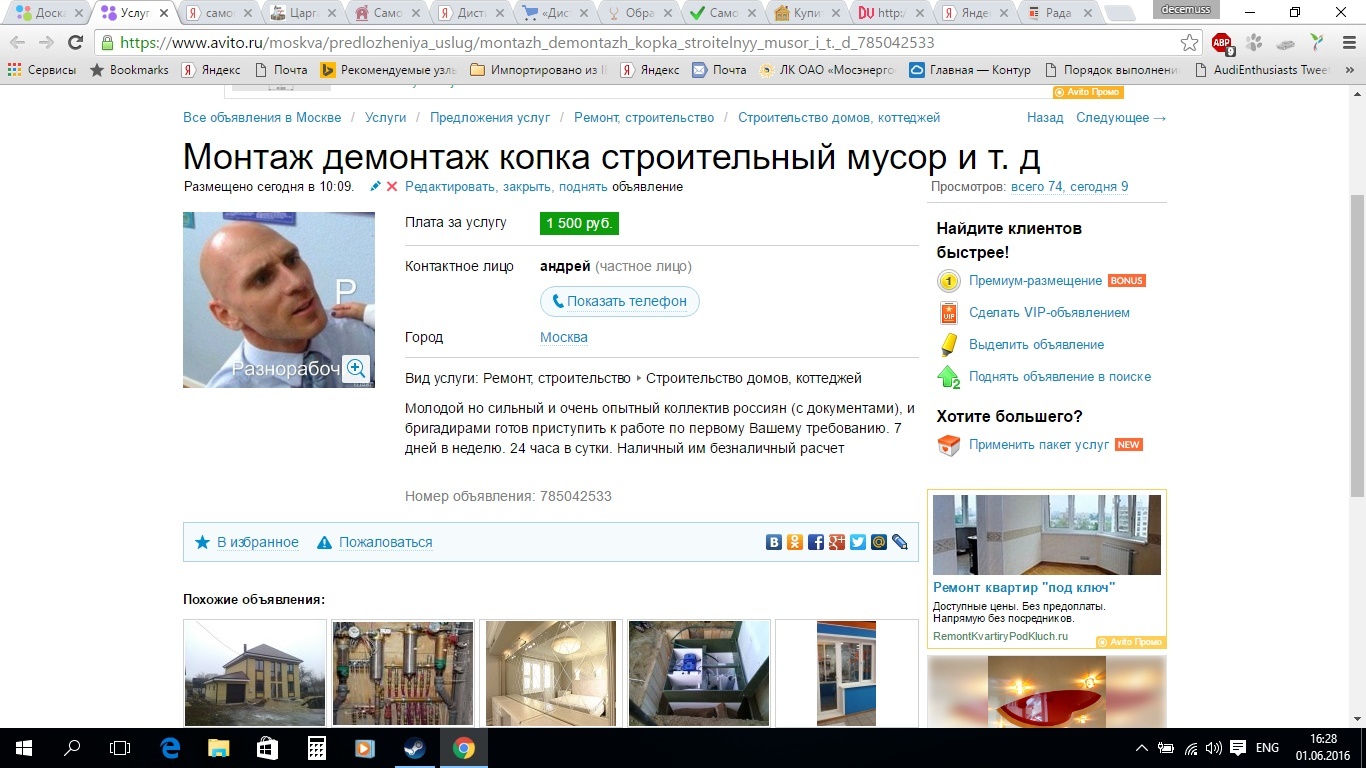This screenshot has height=768, width=1366.
Task: Switch to the Рада browser tab
Action: 1063,13
